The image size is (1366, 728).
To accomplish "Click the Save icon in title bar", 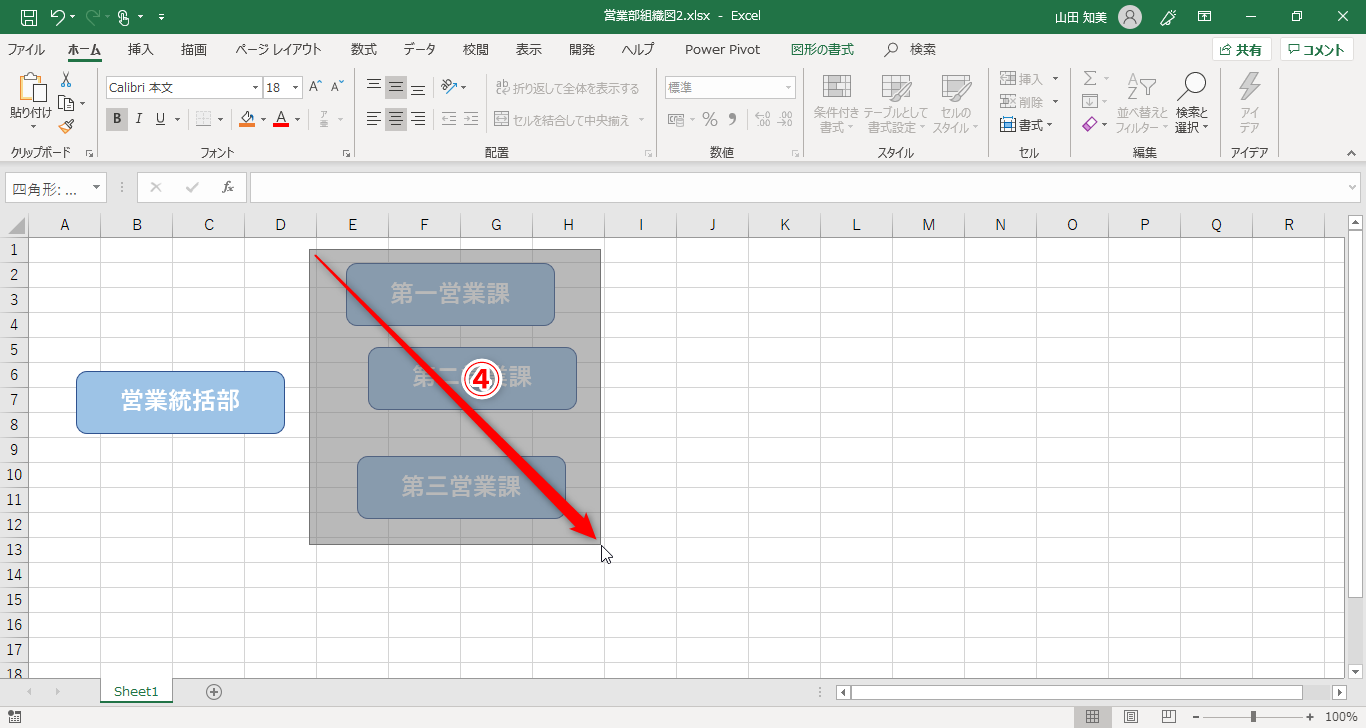I will coord(29,17).
